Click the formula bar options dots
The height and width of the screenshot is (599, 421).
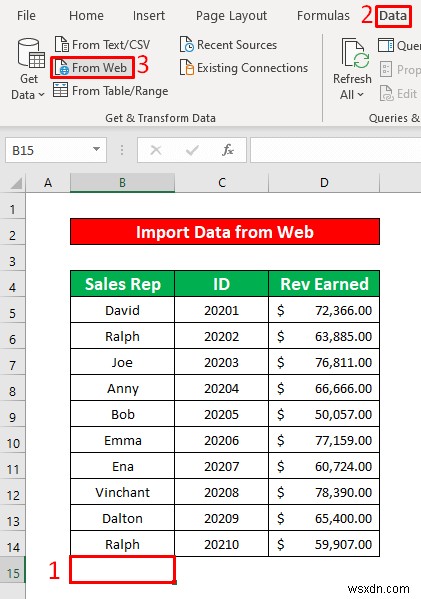(x=122, y=150)
